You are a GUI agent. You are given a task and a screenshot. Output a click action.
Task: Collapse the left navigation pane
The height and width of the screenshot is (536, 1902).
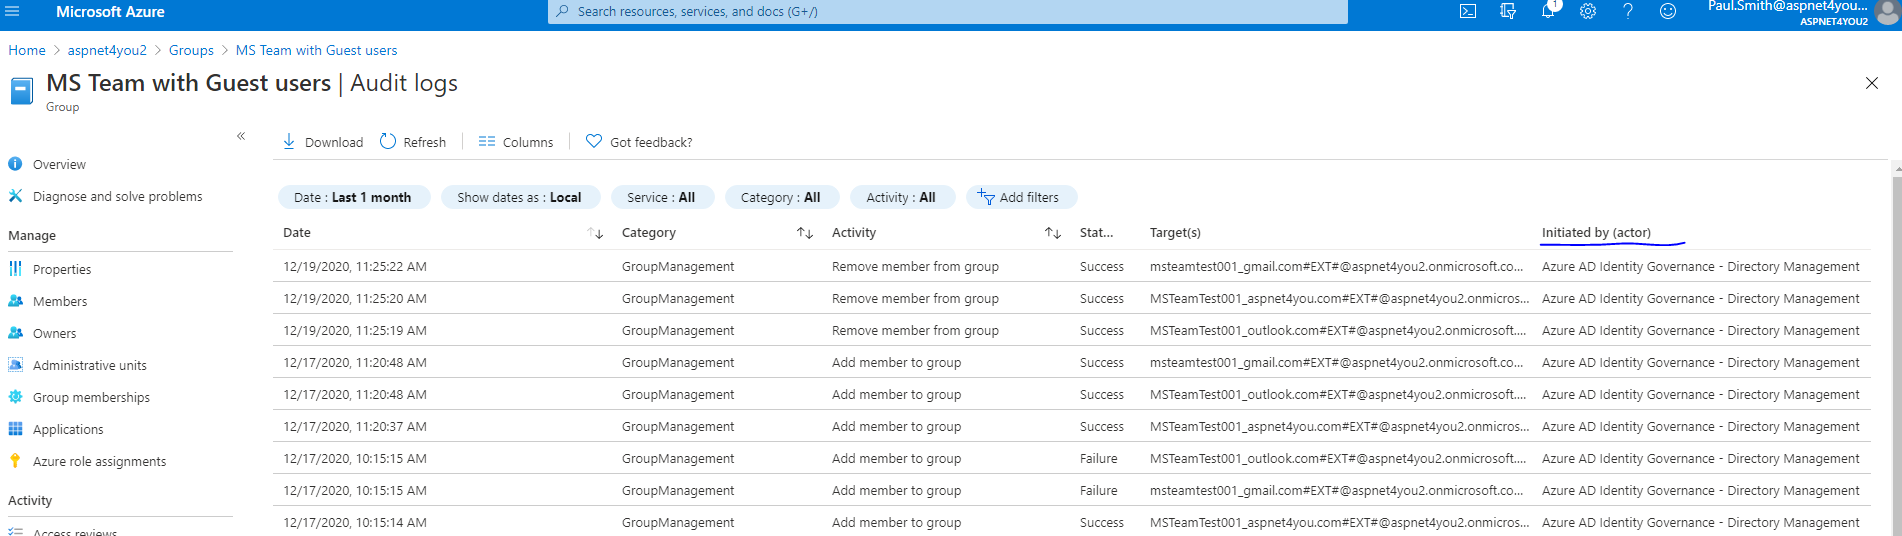pyautogui.click(x=241, y=136)
